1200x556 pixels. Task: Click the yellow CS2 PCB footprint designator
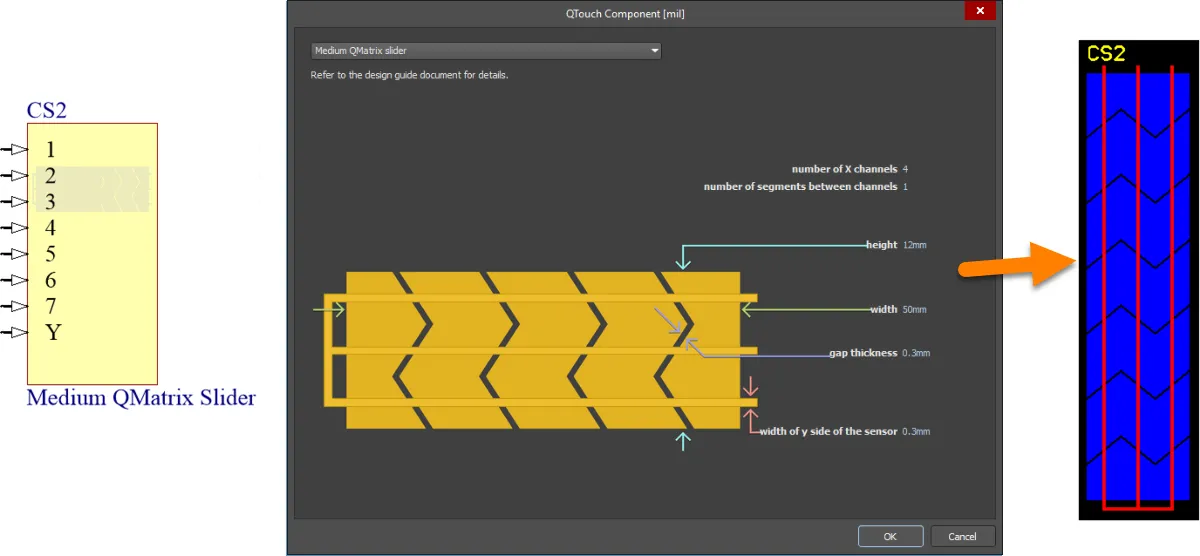pyautogui.click(x=1106, y=54)
